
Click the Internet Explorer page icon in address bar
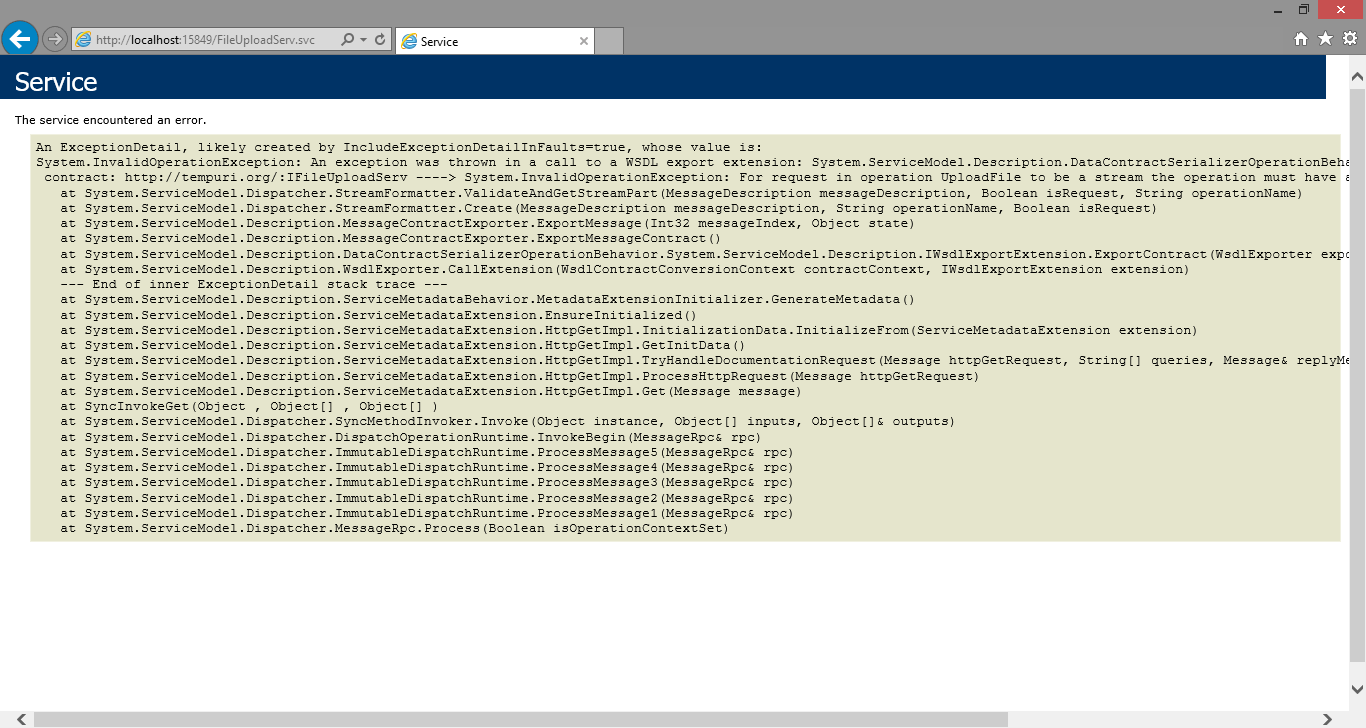click(83, 40)
